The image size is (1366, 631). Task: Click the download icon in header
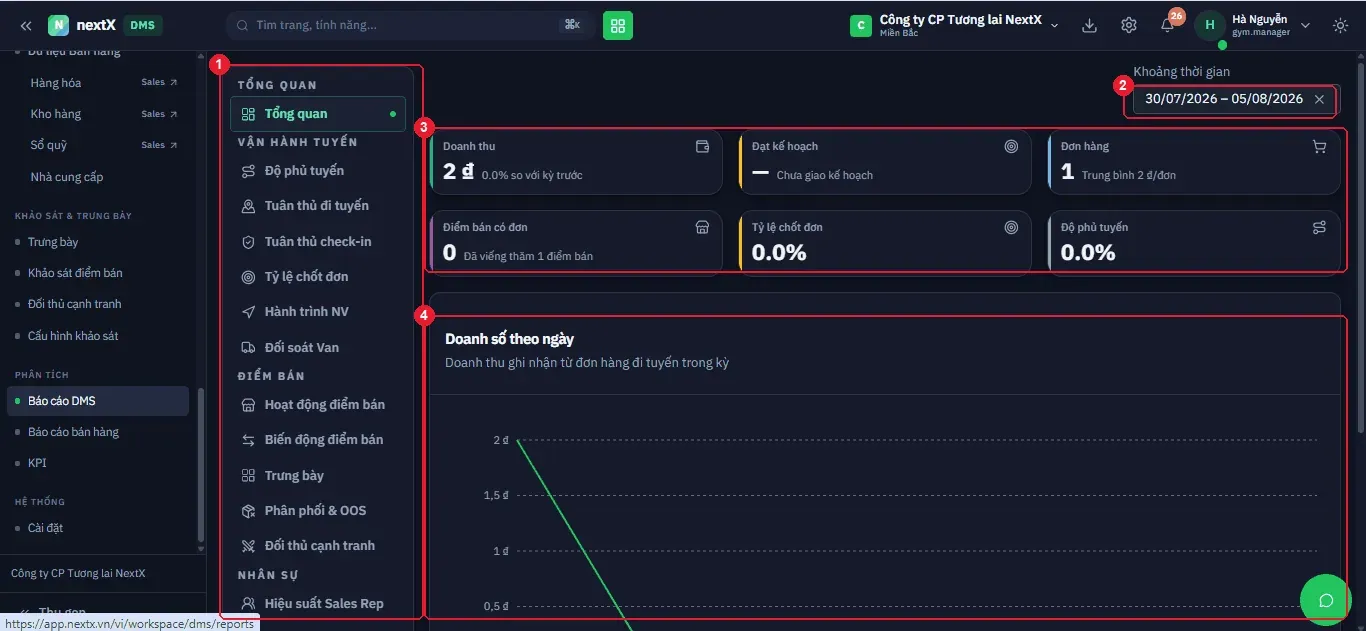(1090, 25)
